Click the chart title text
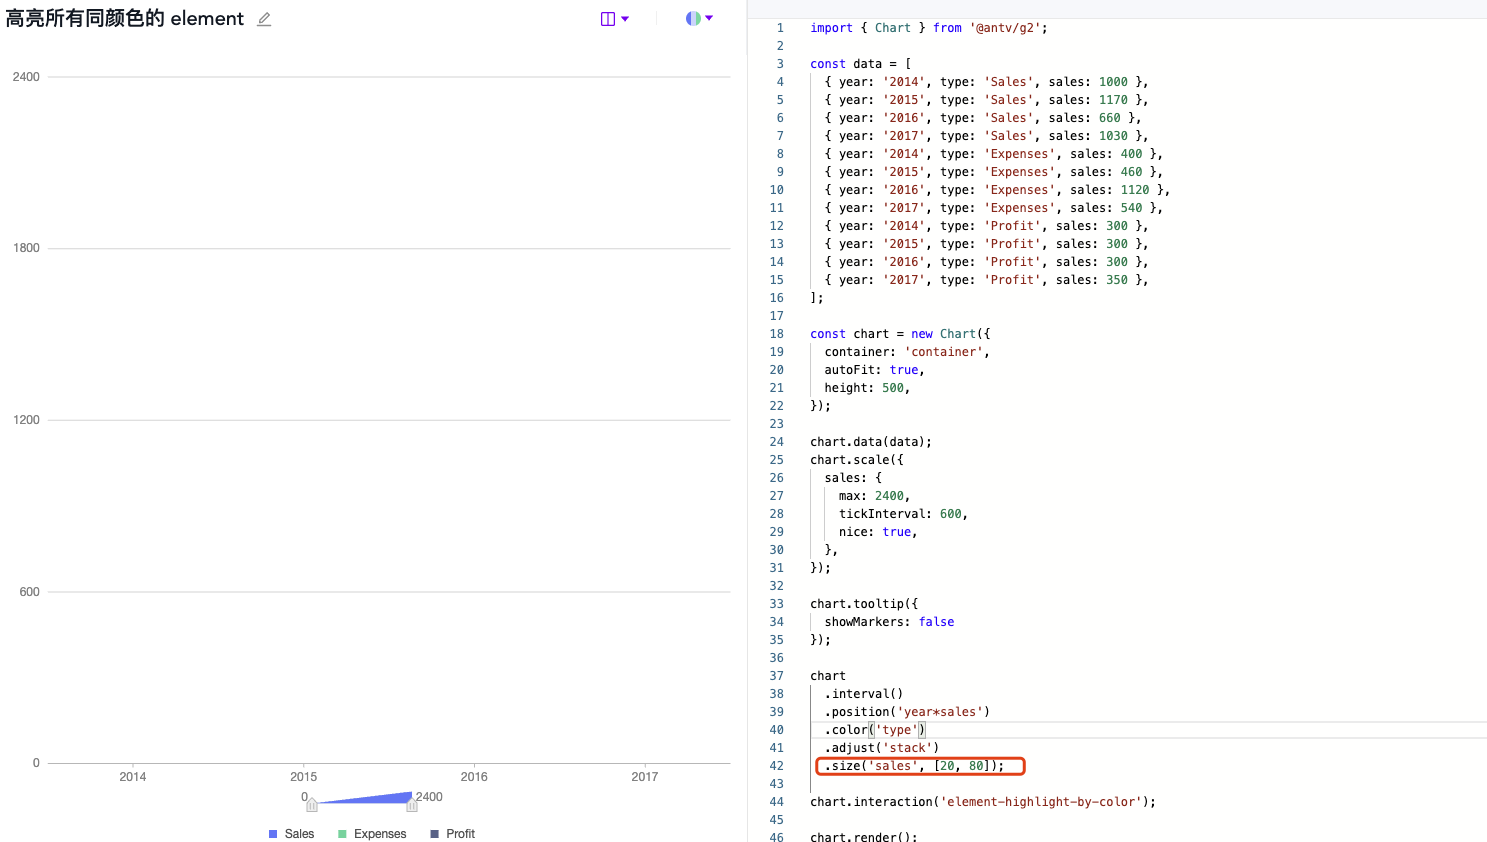Image resolution: width=1487 pixels, height=842 pixels. [x=125, y=19]
